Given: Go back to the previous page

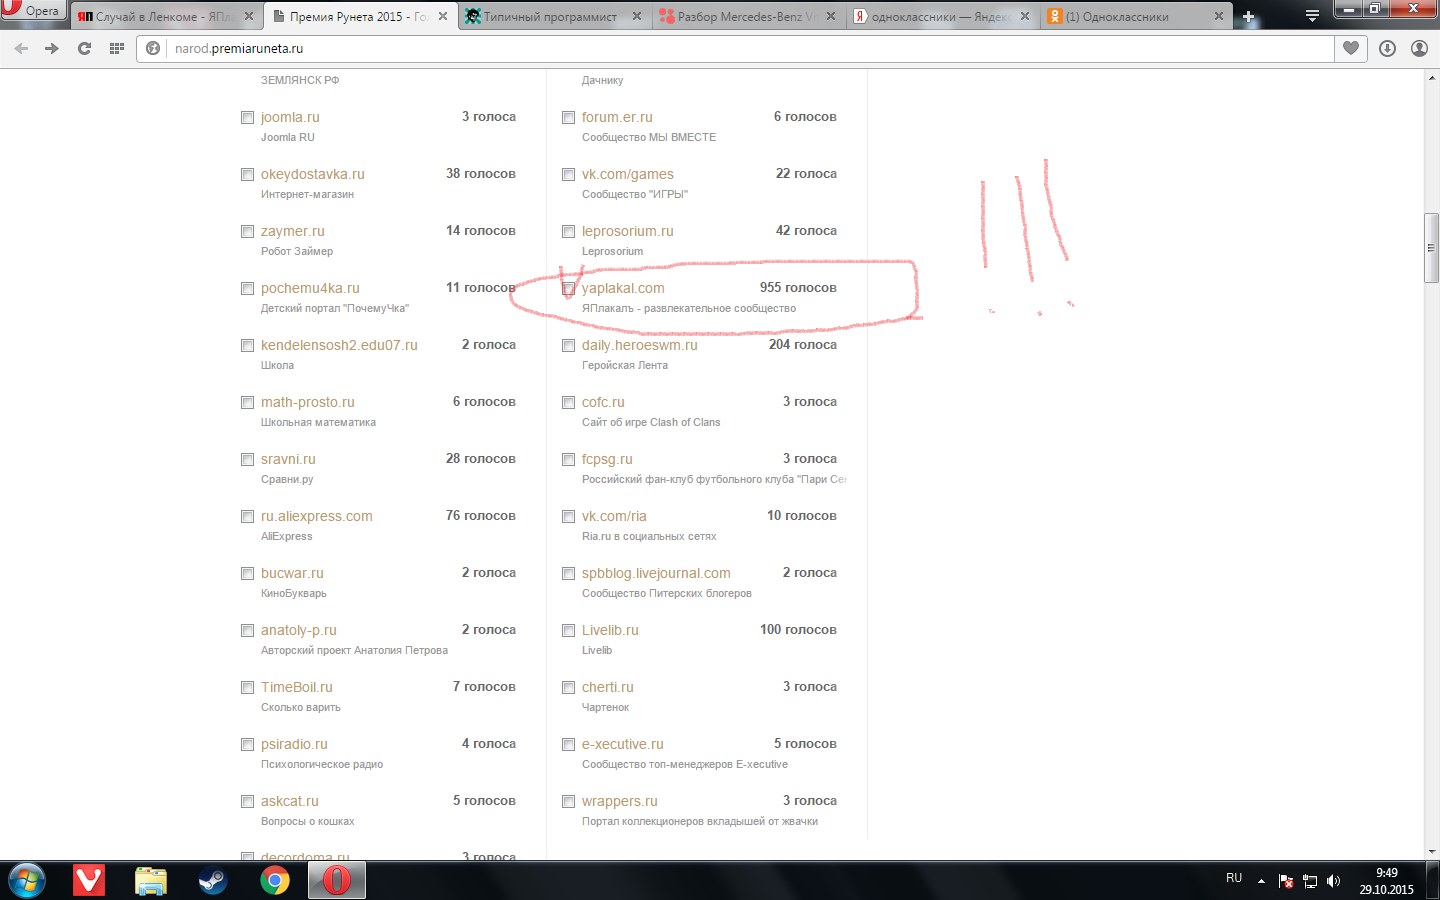Looking at the screenshot, I should point(21,48).
